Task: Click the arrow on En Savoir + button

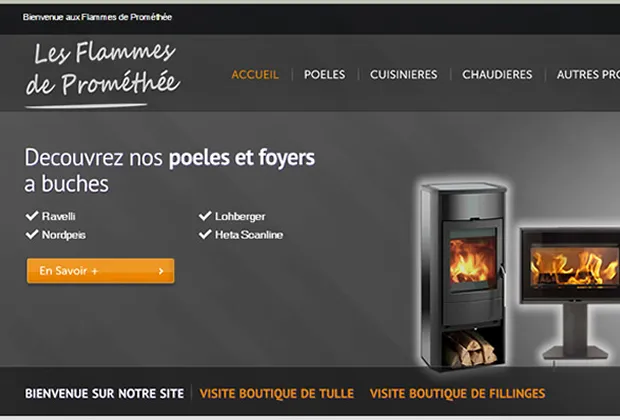Action: point(161,271)
